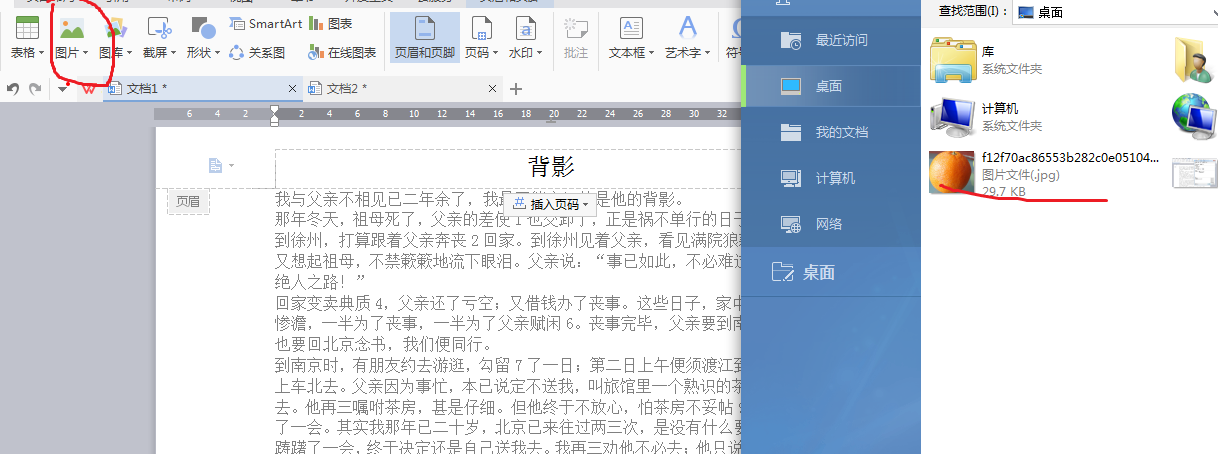Click the 插入页码 (Insert page number) button
The width and height of the screenshot is (1218, 454).
click(552, 203)
